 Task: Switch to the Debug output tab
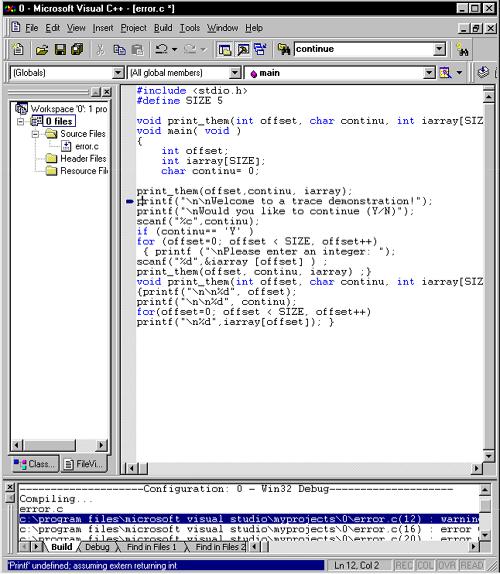pyautogui.click(x=97, y=547)
